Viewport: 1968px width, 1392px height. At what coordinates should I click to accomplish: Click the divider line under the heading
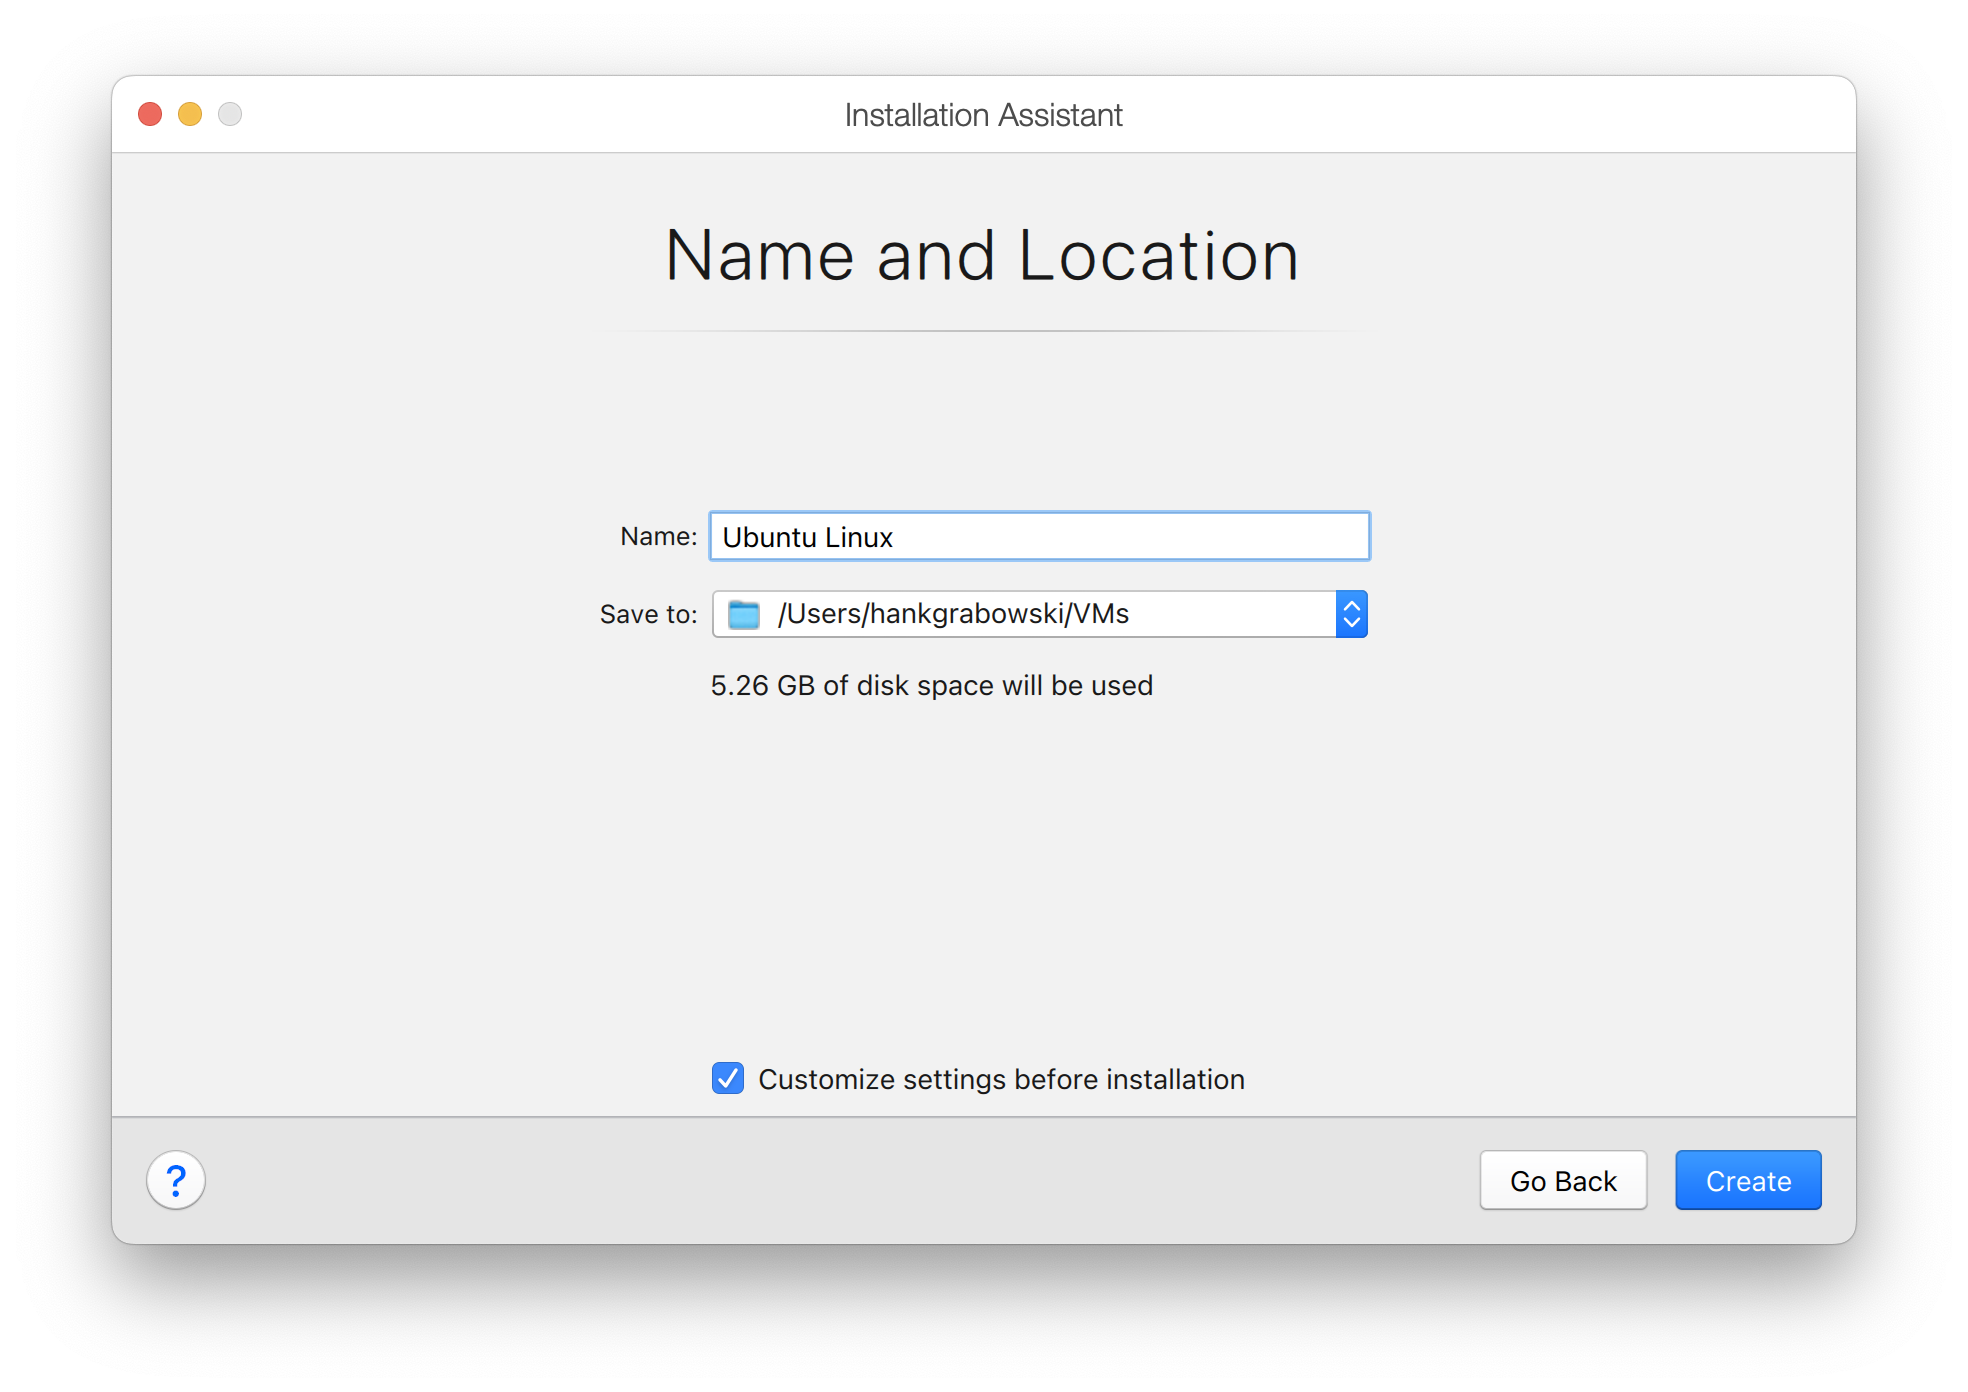(984, 331)
